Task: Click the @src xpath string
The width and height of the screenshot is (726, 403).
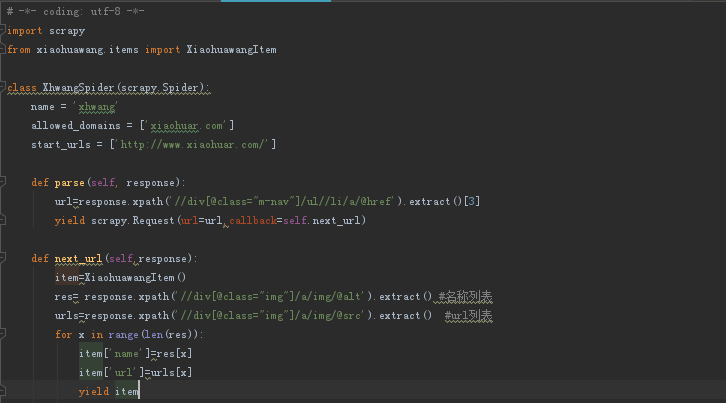Action: 272,315
